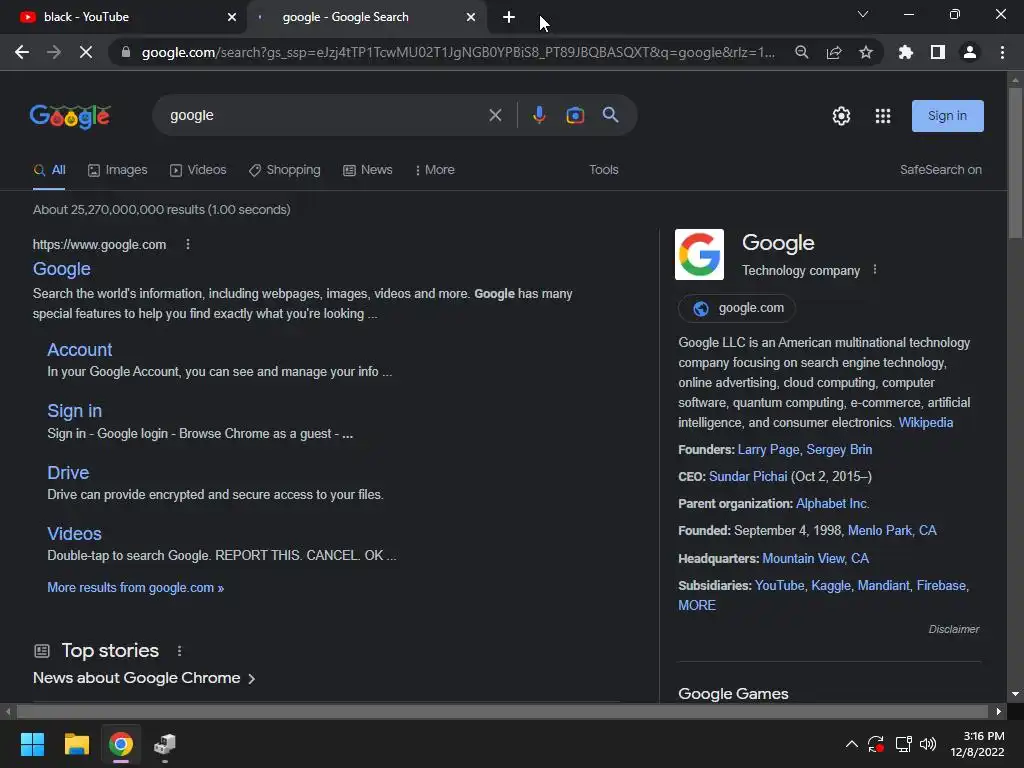The width and height of the screenshot is (1024, 768).
Task: Switch to Images results tab
Action: pos(118,170)
